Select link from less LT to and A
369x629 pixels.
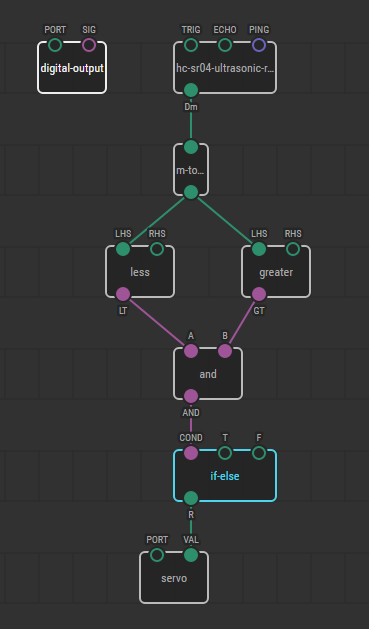[x=157, y=323]
